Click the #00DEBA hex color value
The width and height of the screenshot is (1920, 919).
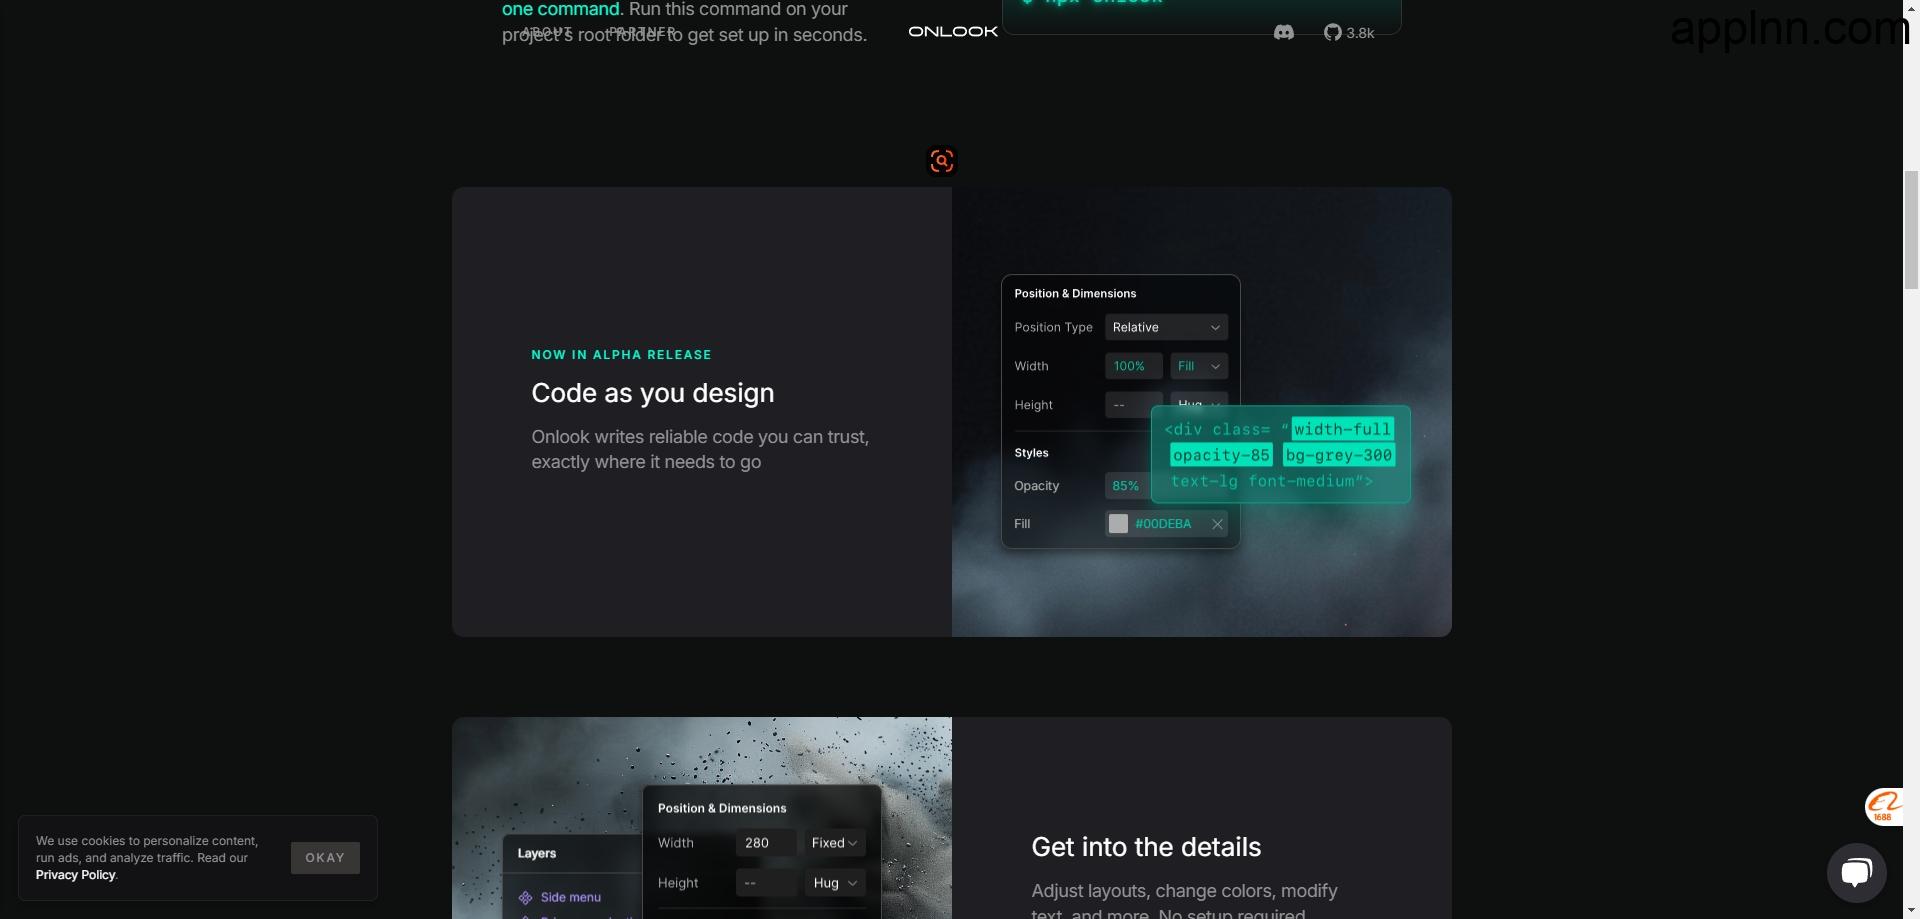(x=1163, y=524)
